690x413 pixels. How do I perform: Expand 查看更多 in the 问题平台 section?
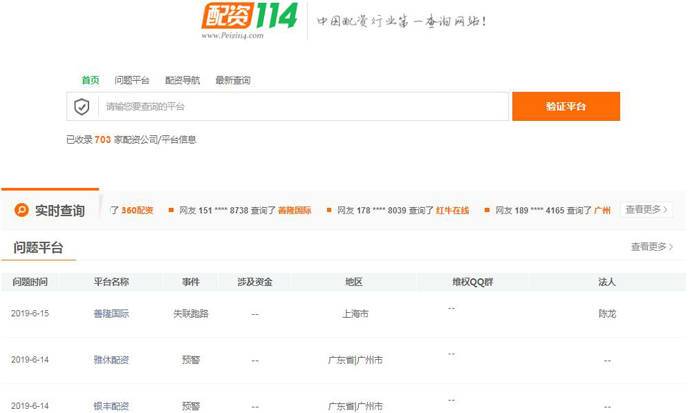coord(652,247)
